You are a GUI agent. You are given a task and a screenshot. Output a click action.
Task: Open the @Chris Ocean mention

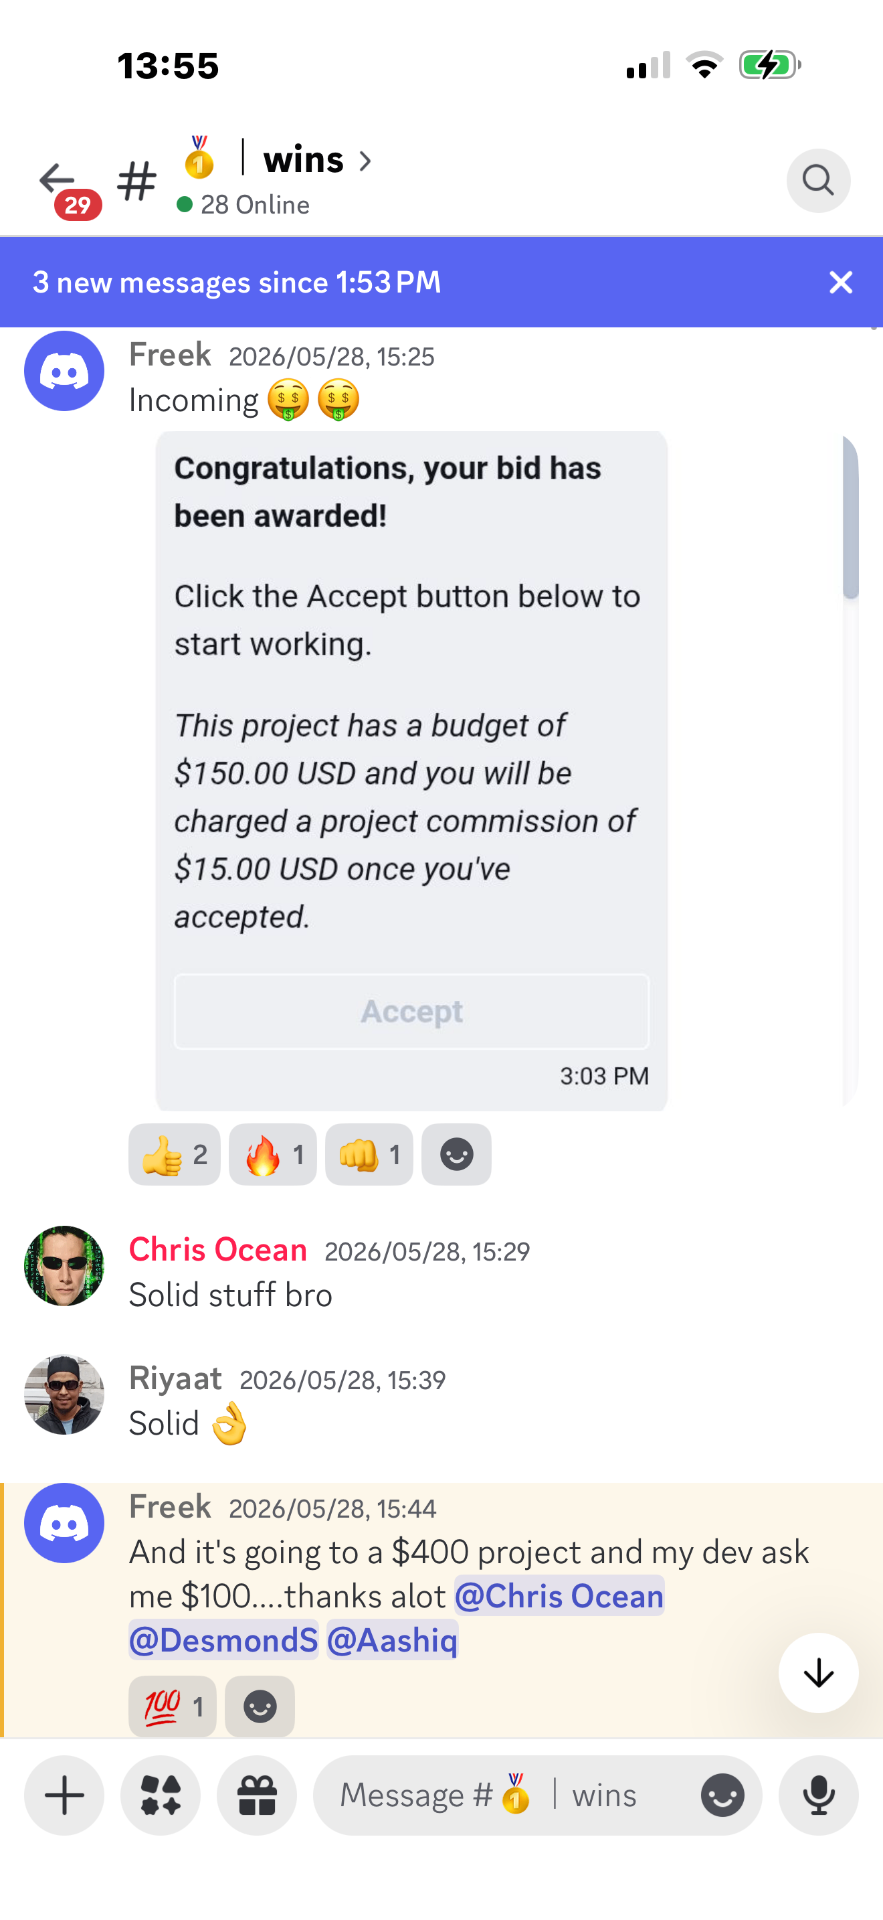click(x=559, y=1596)
